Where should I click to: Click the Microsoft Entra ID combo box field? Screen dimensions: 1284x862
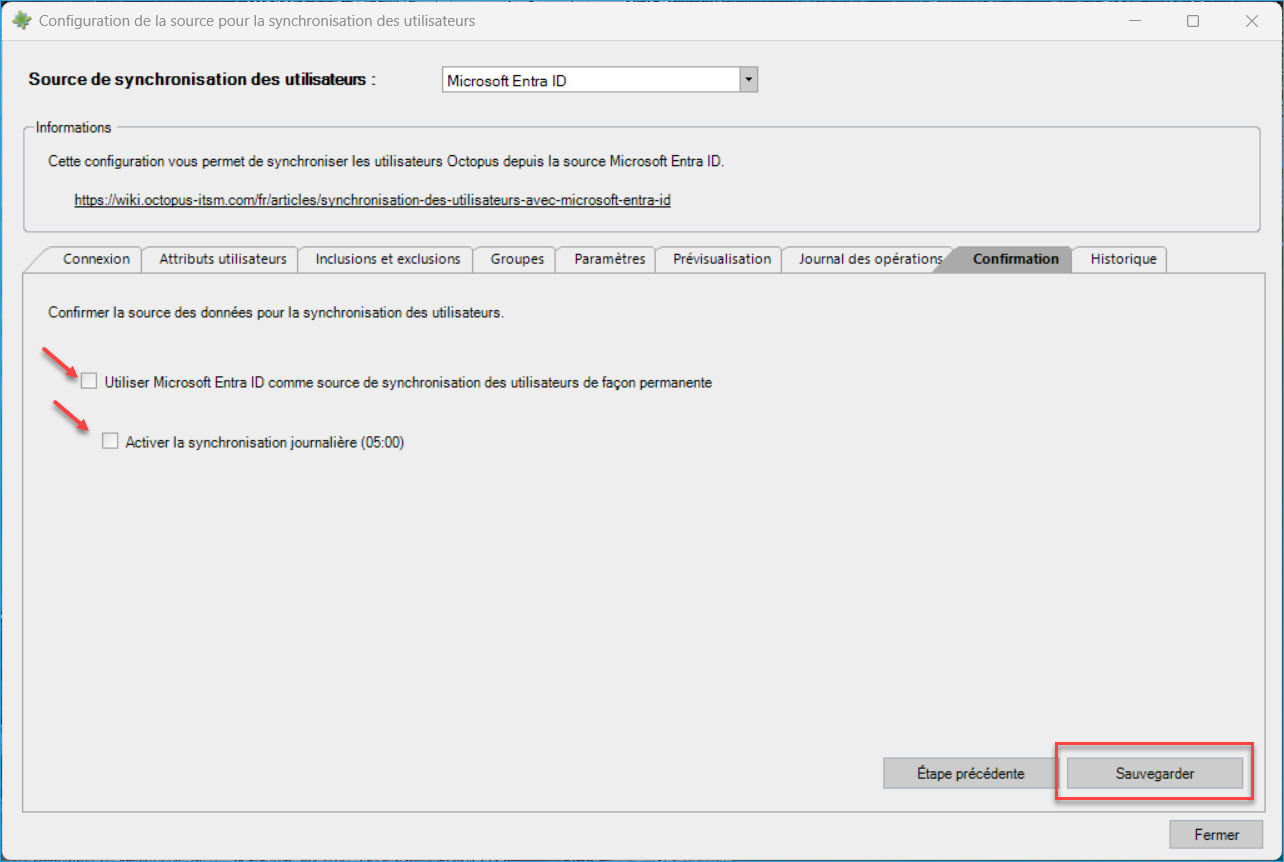tap(590, 80)
